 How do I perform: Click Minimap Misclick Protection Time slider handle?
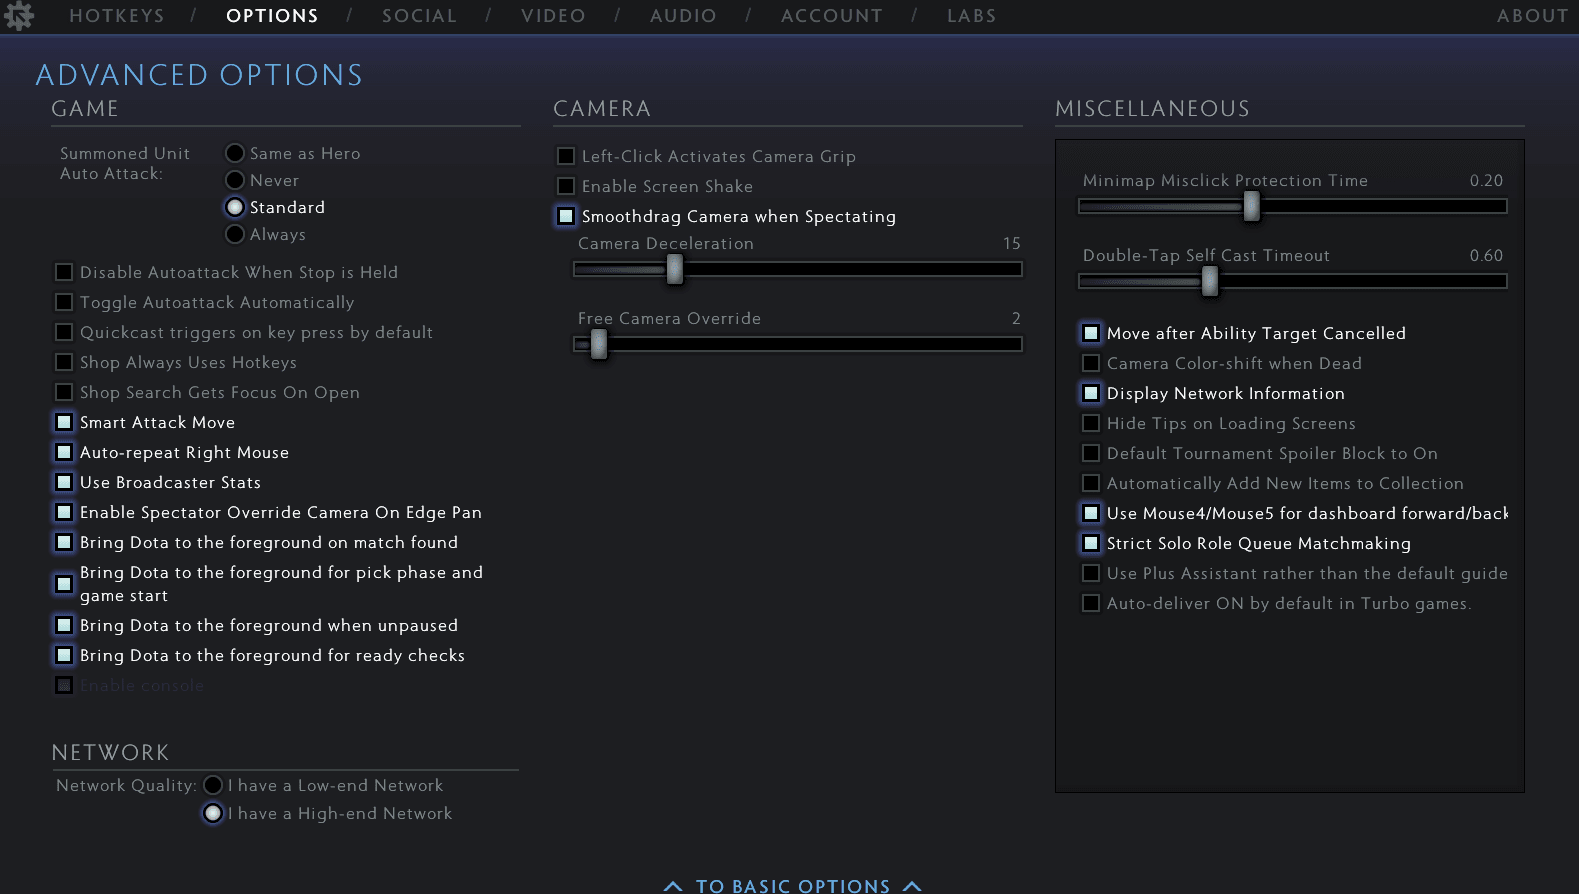(1251, 206)
